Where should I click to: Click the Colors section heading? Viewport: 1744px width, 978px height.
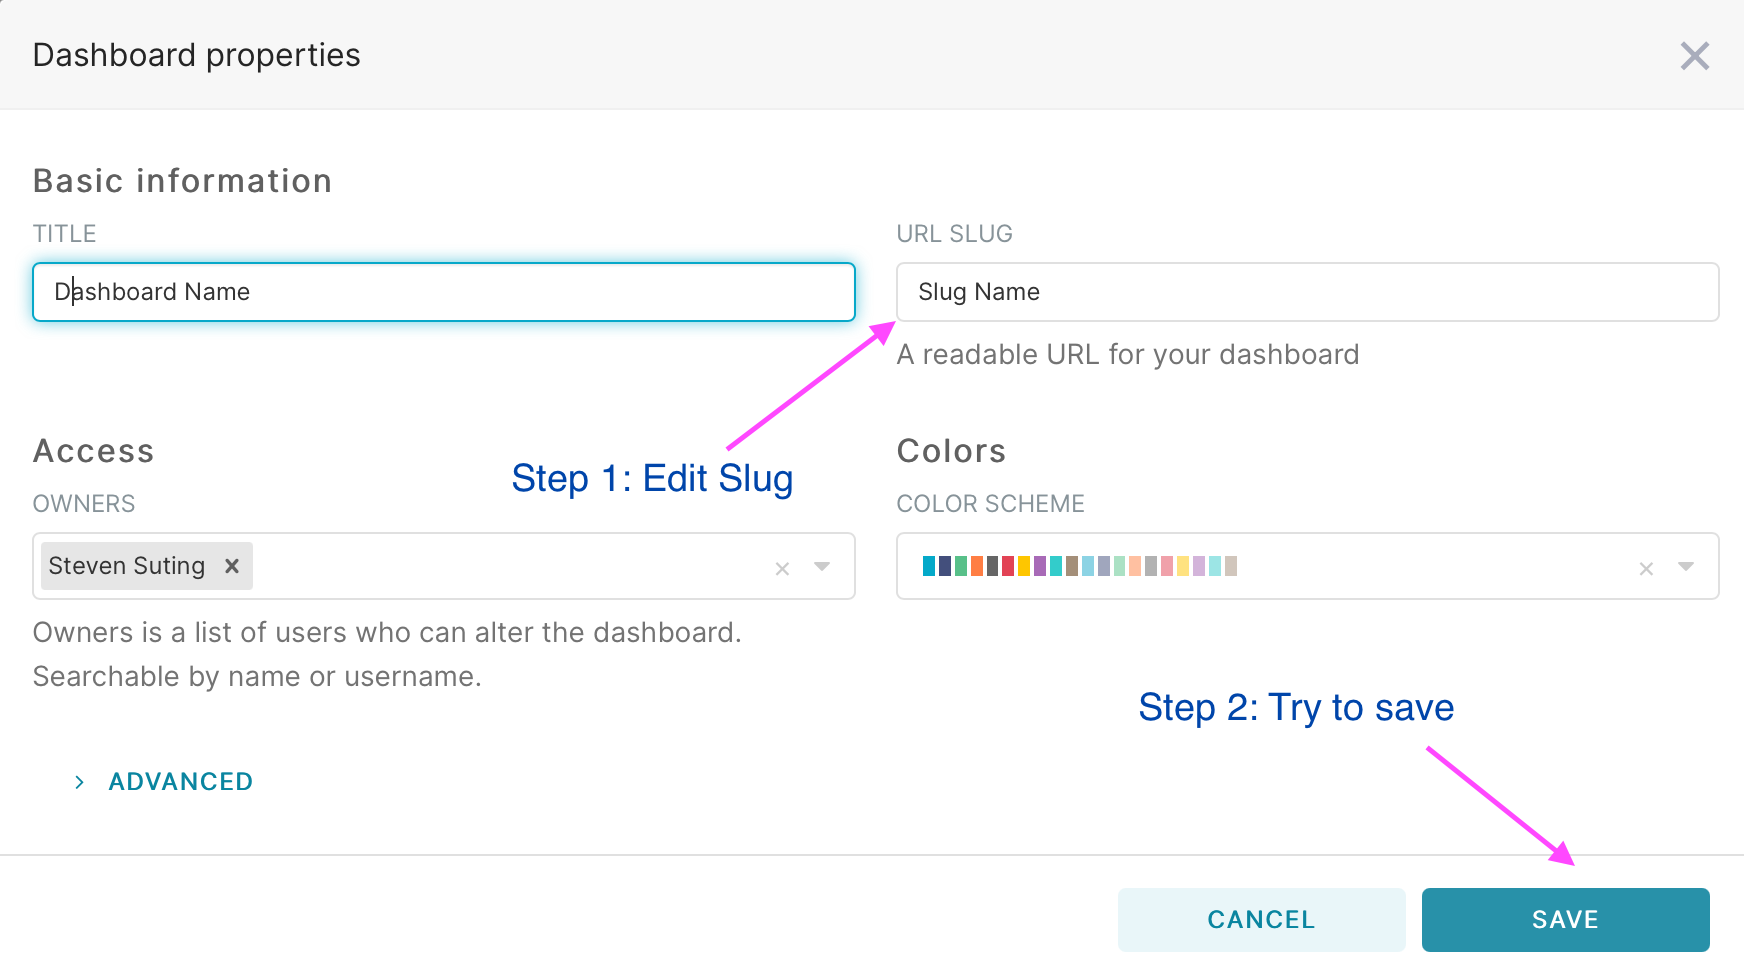click(951, 451)
